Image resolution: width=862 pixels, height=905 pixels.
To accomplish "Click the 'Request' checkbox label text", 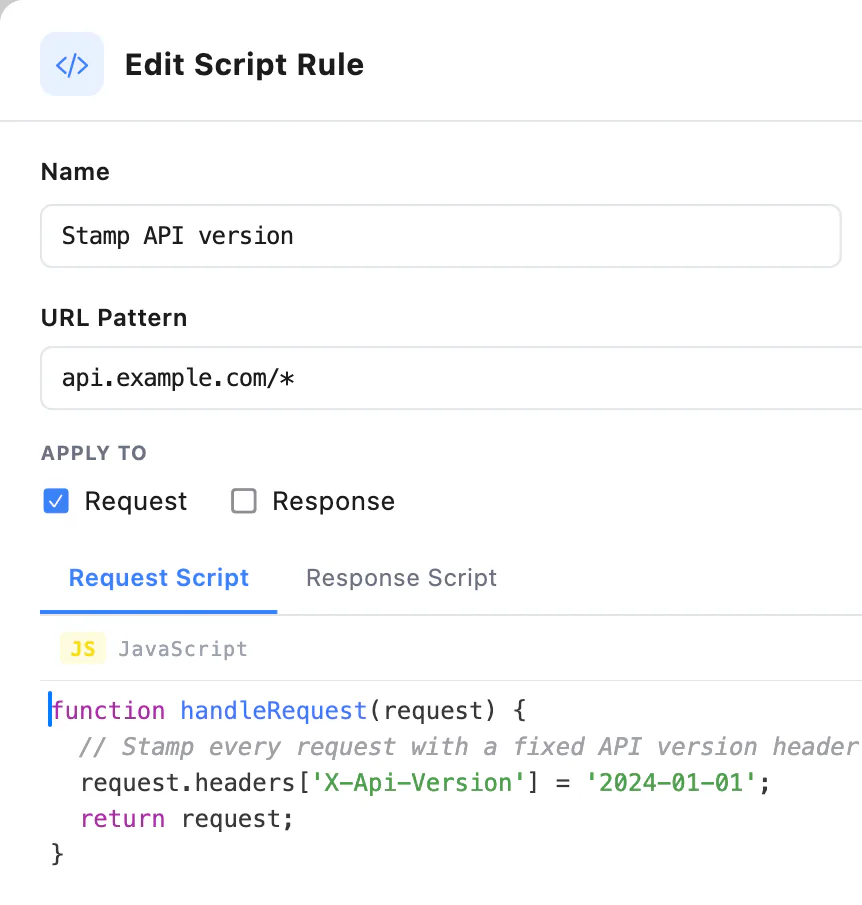I will tap(136, 501).
